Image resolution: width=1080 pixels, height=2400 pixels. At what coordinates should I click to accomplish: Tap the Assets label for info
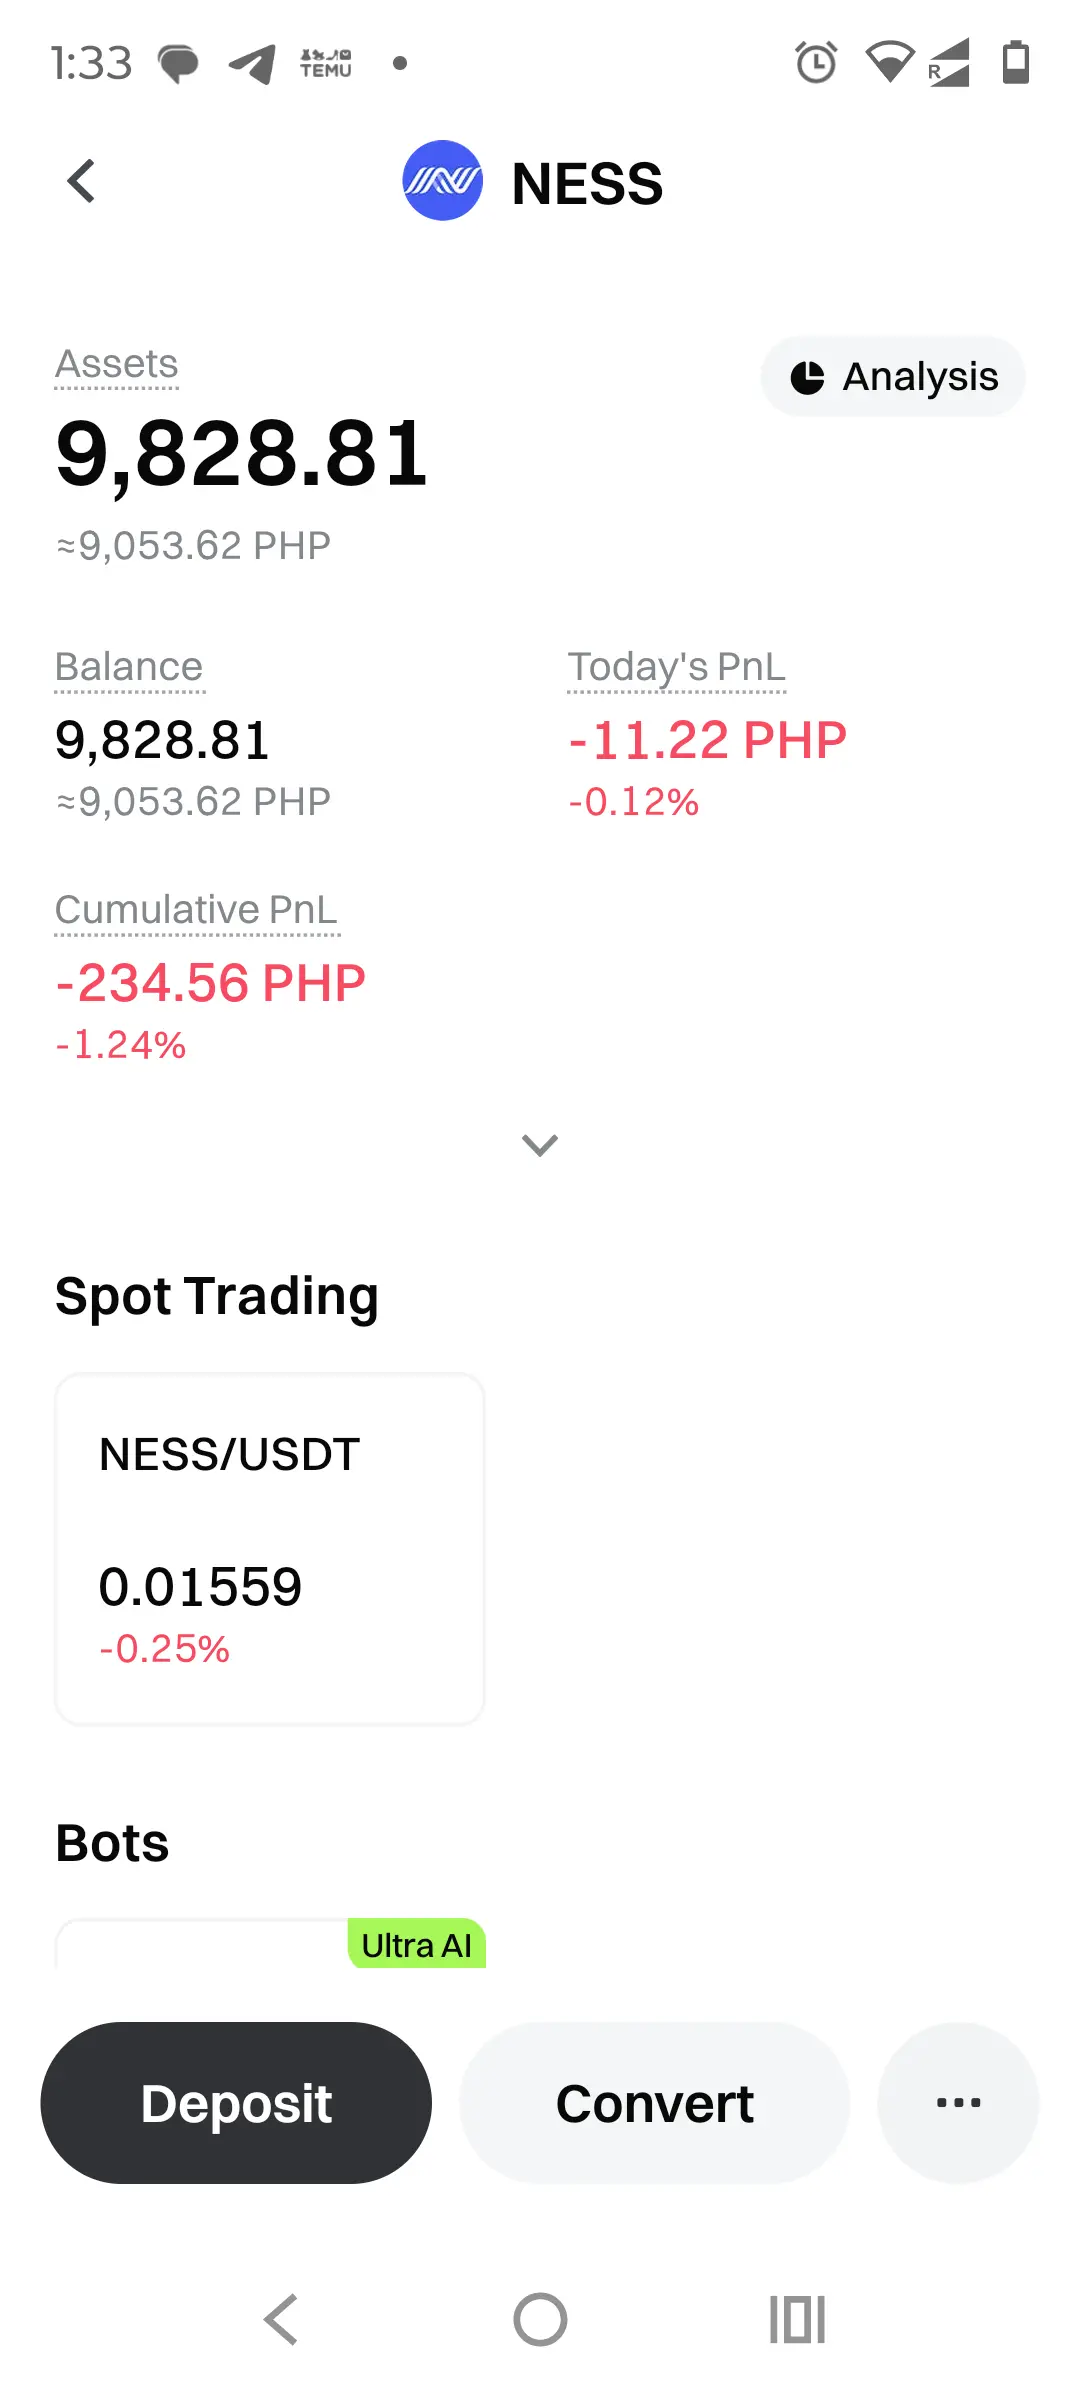[117, 365]
